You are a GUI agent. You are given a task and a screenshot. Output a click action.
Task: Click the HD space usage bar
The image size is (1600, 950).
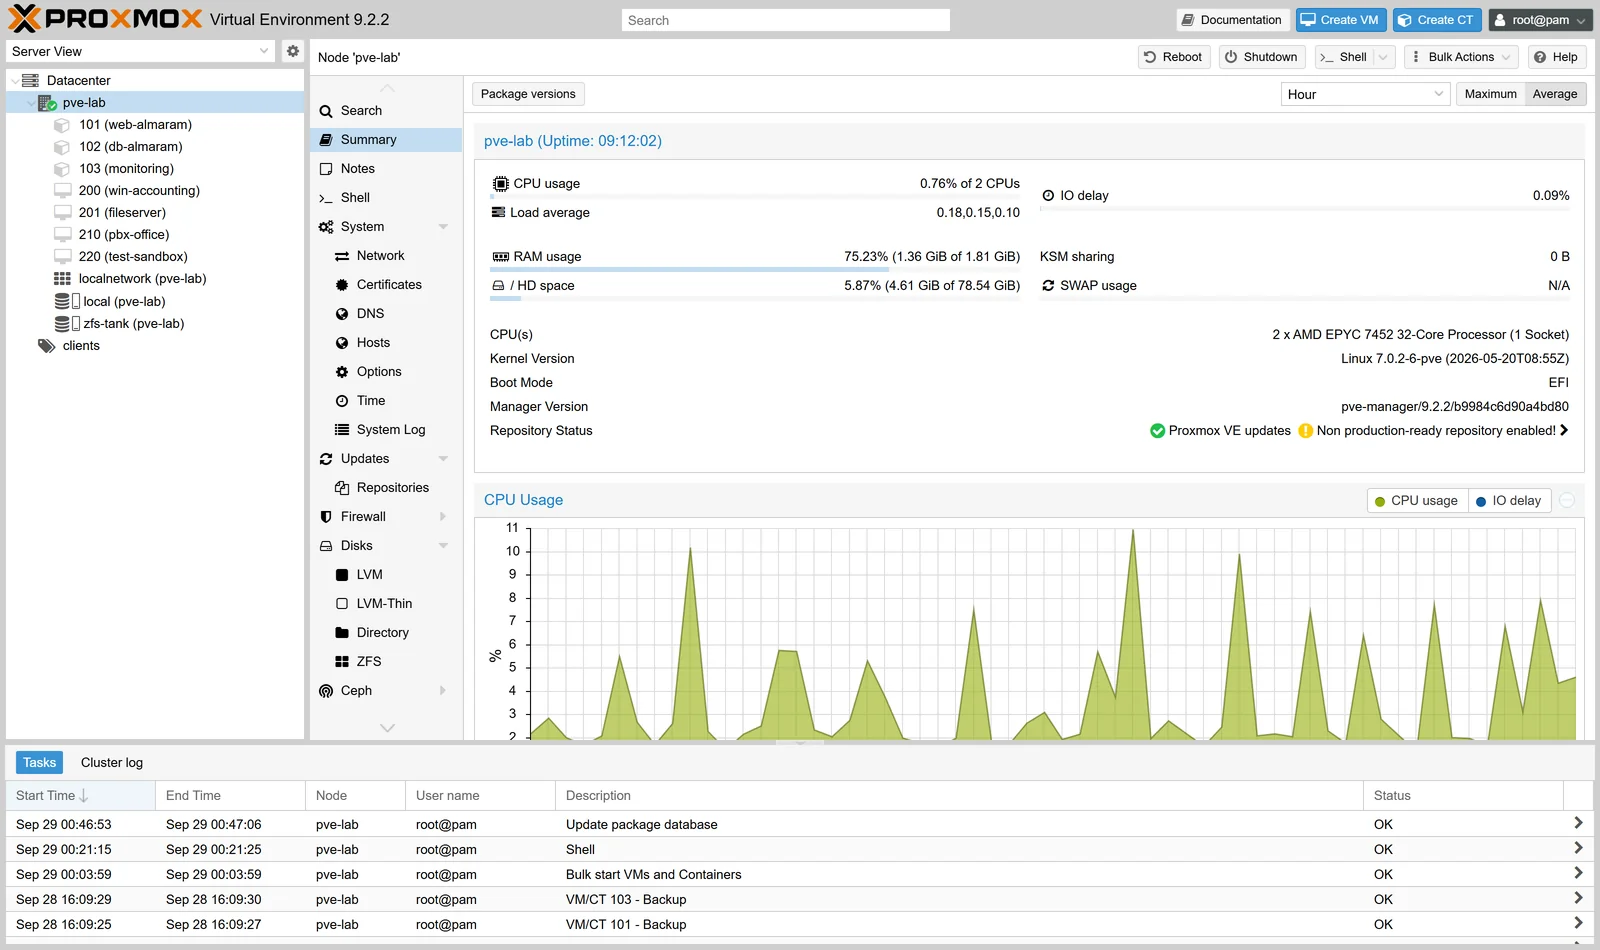tap(755, 298)
